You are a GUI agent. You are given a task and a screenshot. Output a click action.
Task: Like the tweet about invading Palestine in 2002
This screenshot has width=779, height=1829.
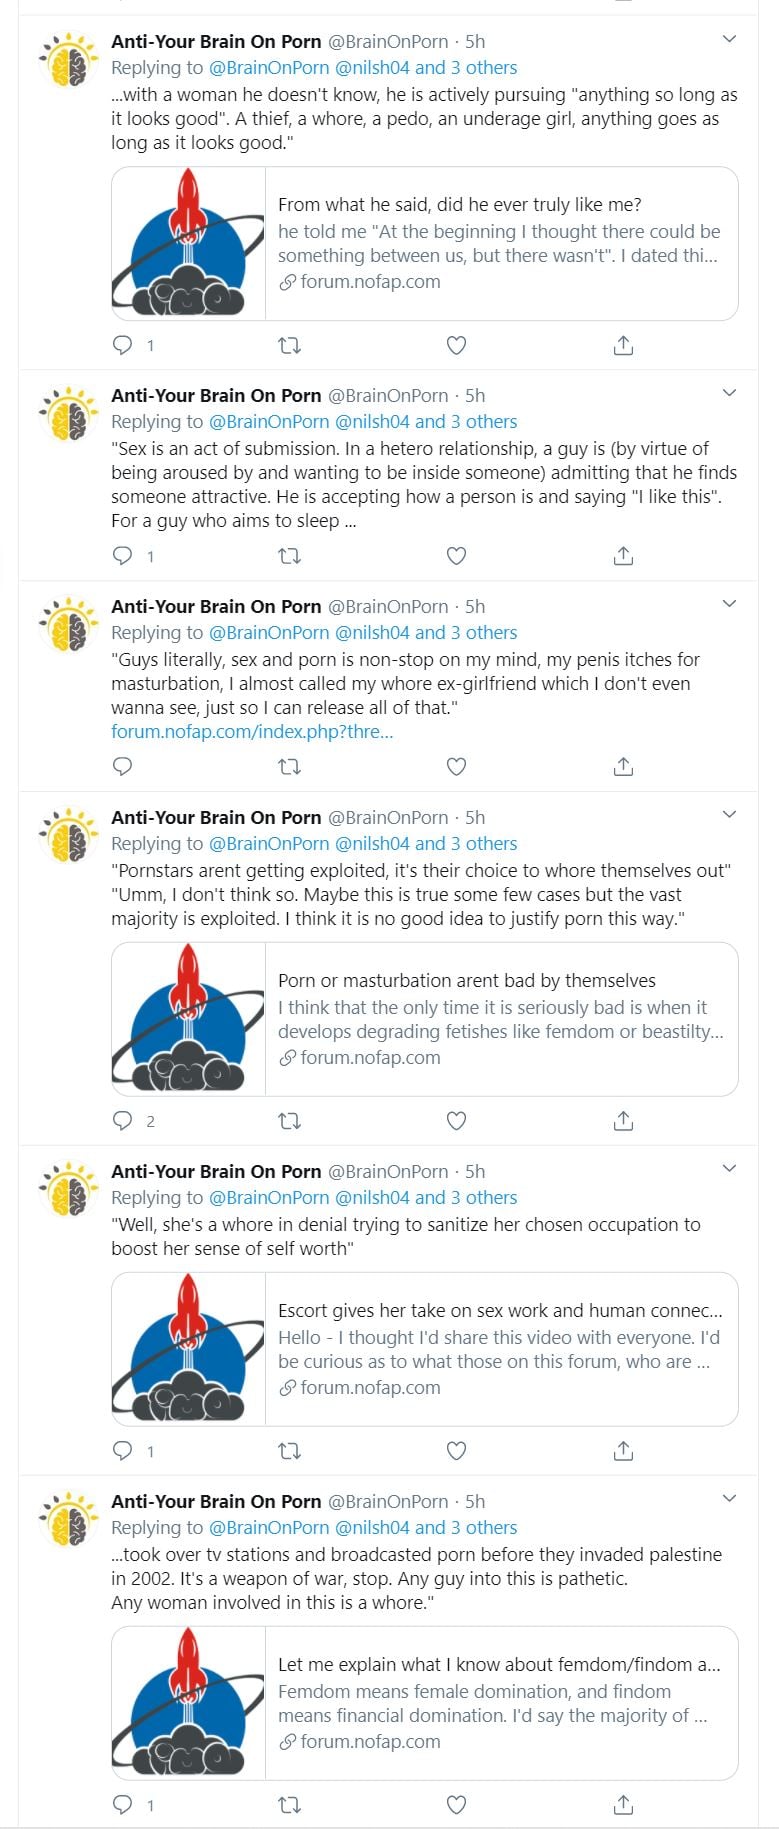pos(456,1805)
